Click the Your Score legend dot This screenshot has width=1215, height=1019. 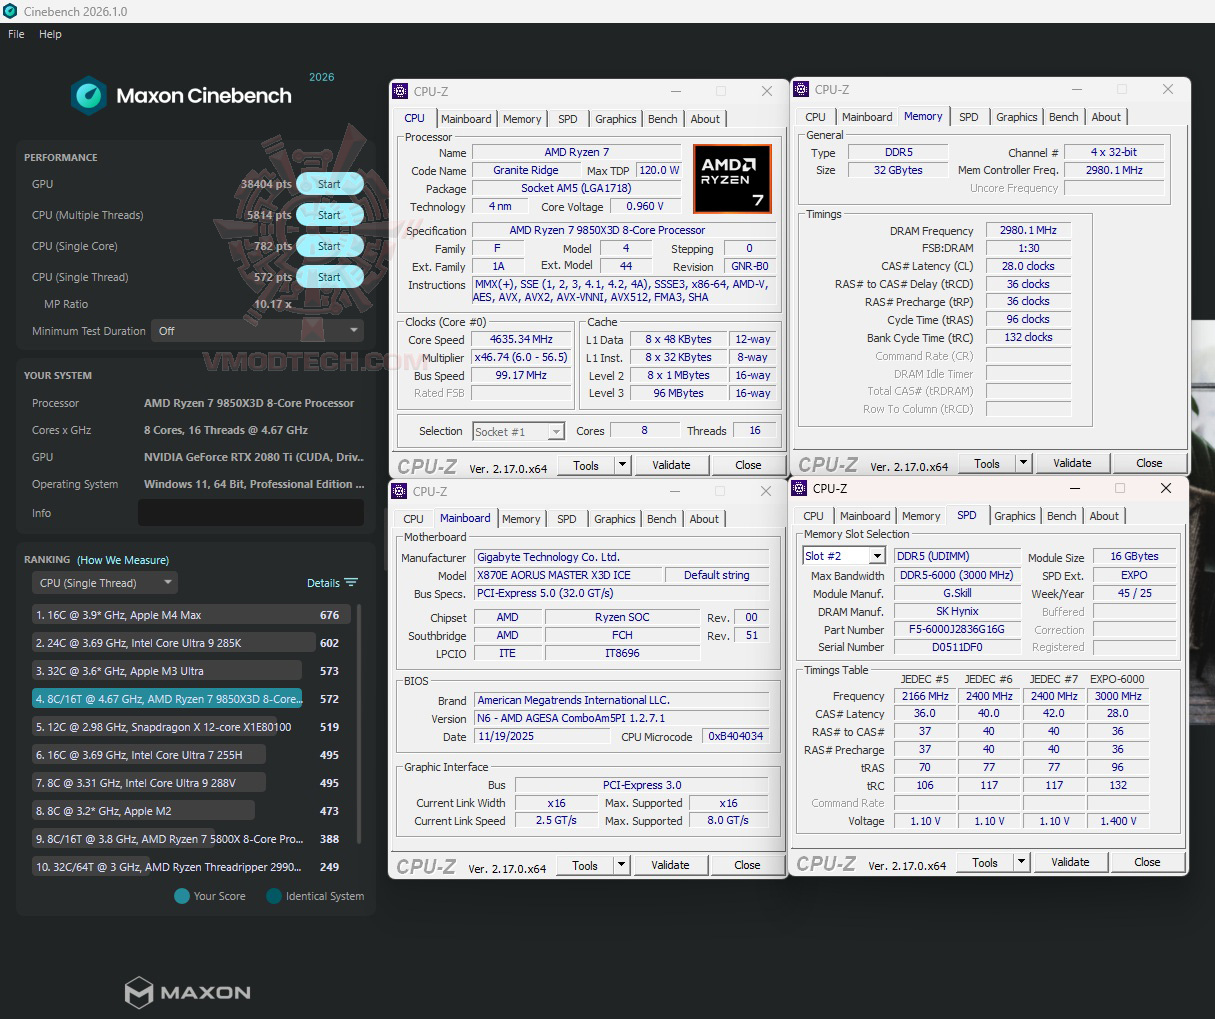tap(182, 896)
